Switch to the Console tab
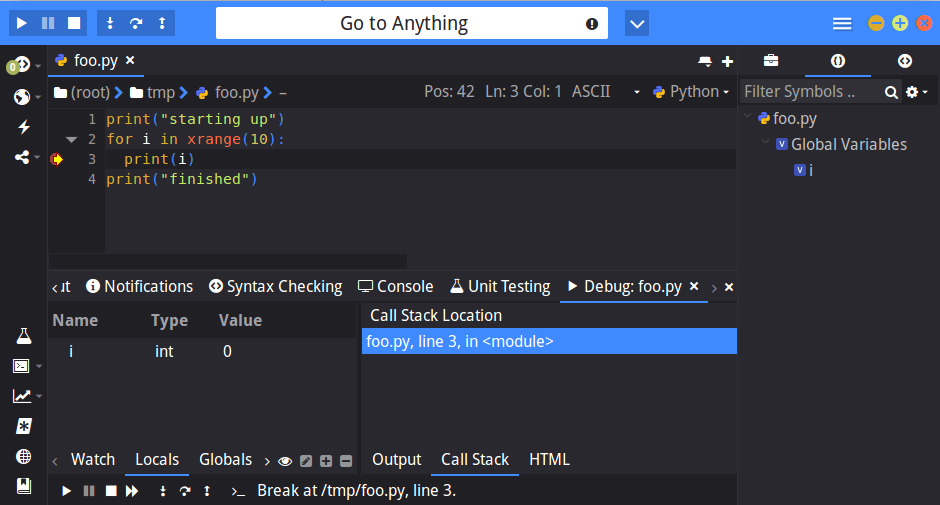Viewport: 940px width, 505px height. pos(396,286)
